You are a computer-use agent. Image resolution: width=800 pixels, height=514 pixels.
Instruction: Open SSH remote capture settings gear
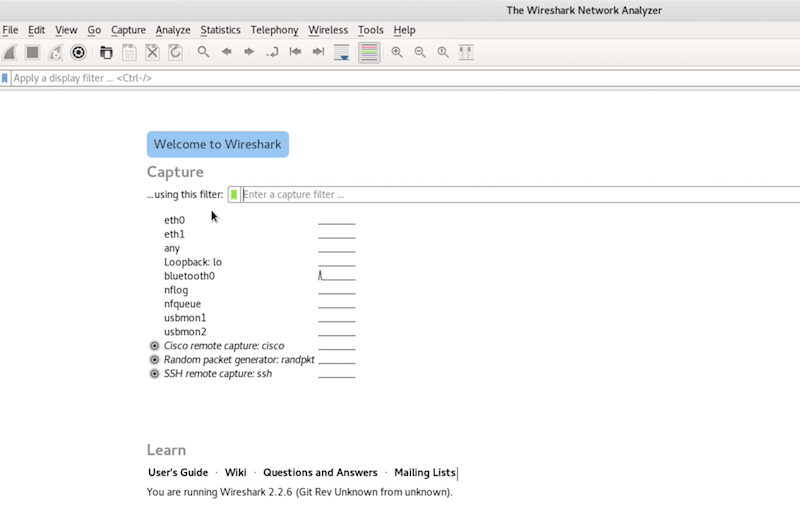pyautogui.click(x=154, y=374)
